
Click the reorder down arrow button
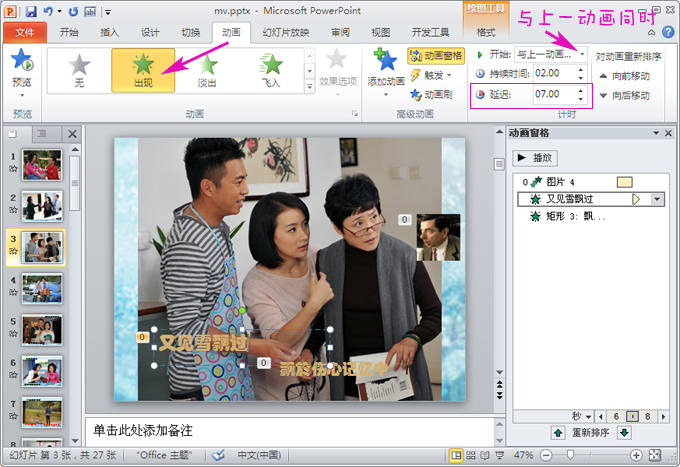coord(624,432)
